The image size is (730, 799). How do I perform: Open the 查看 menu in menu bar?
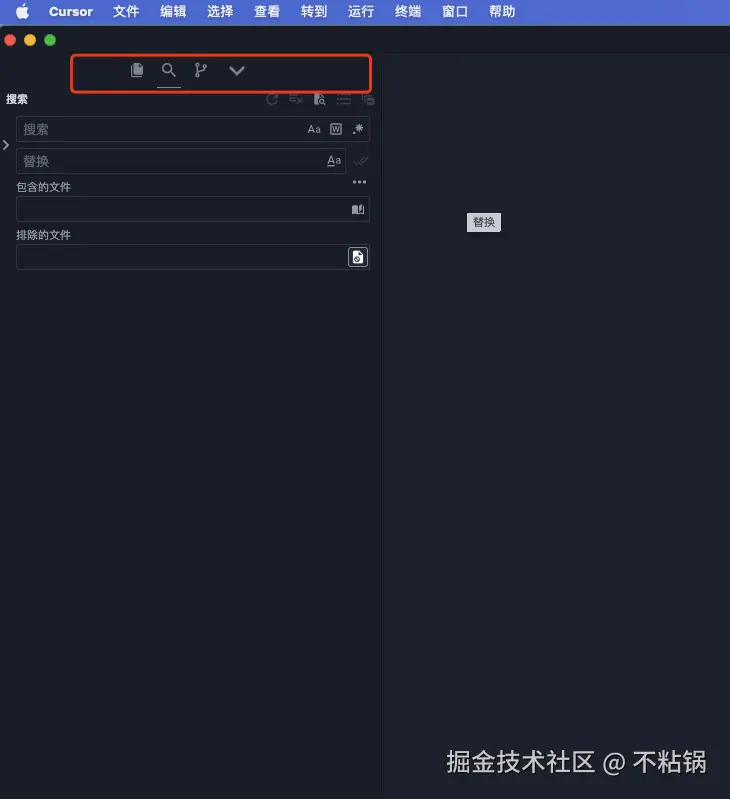pyautogui.click(x=267, y=12)
